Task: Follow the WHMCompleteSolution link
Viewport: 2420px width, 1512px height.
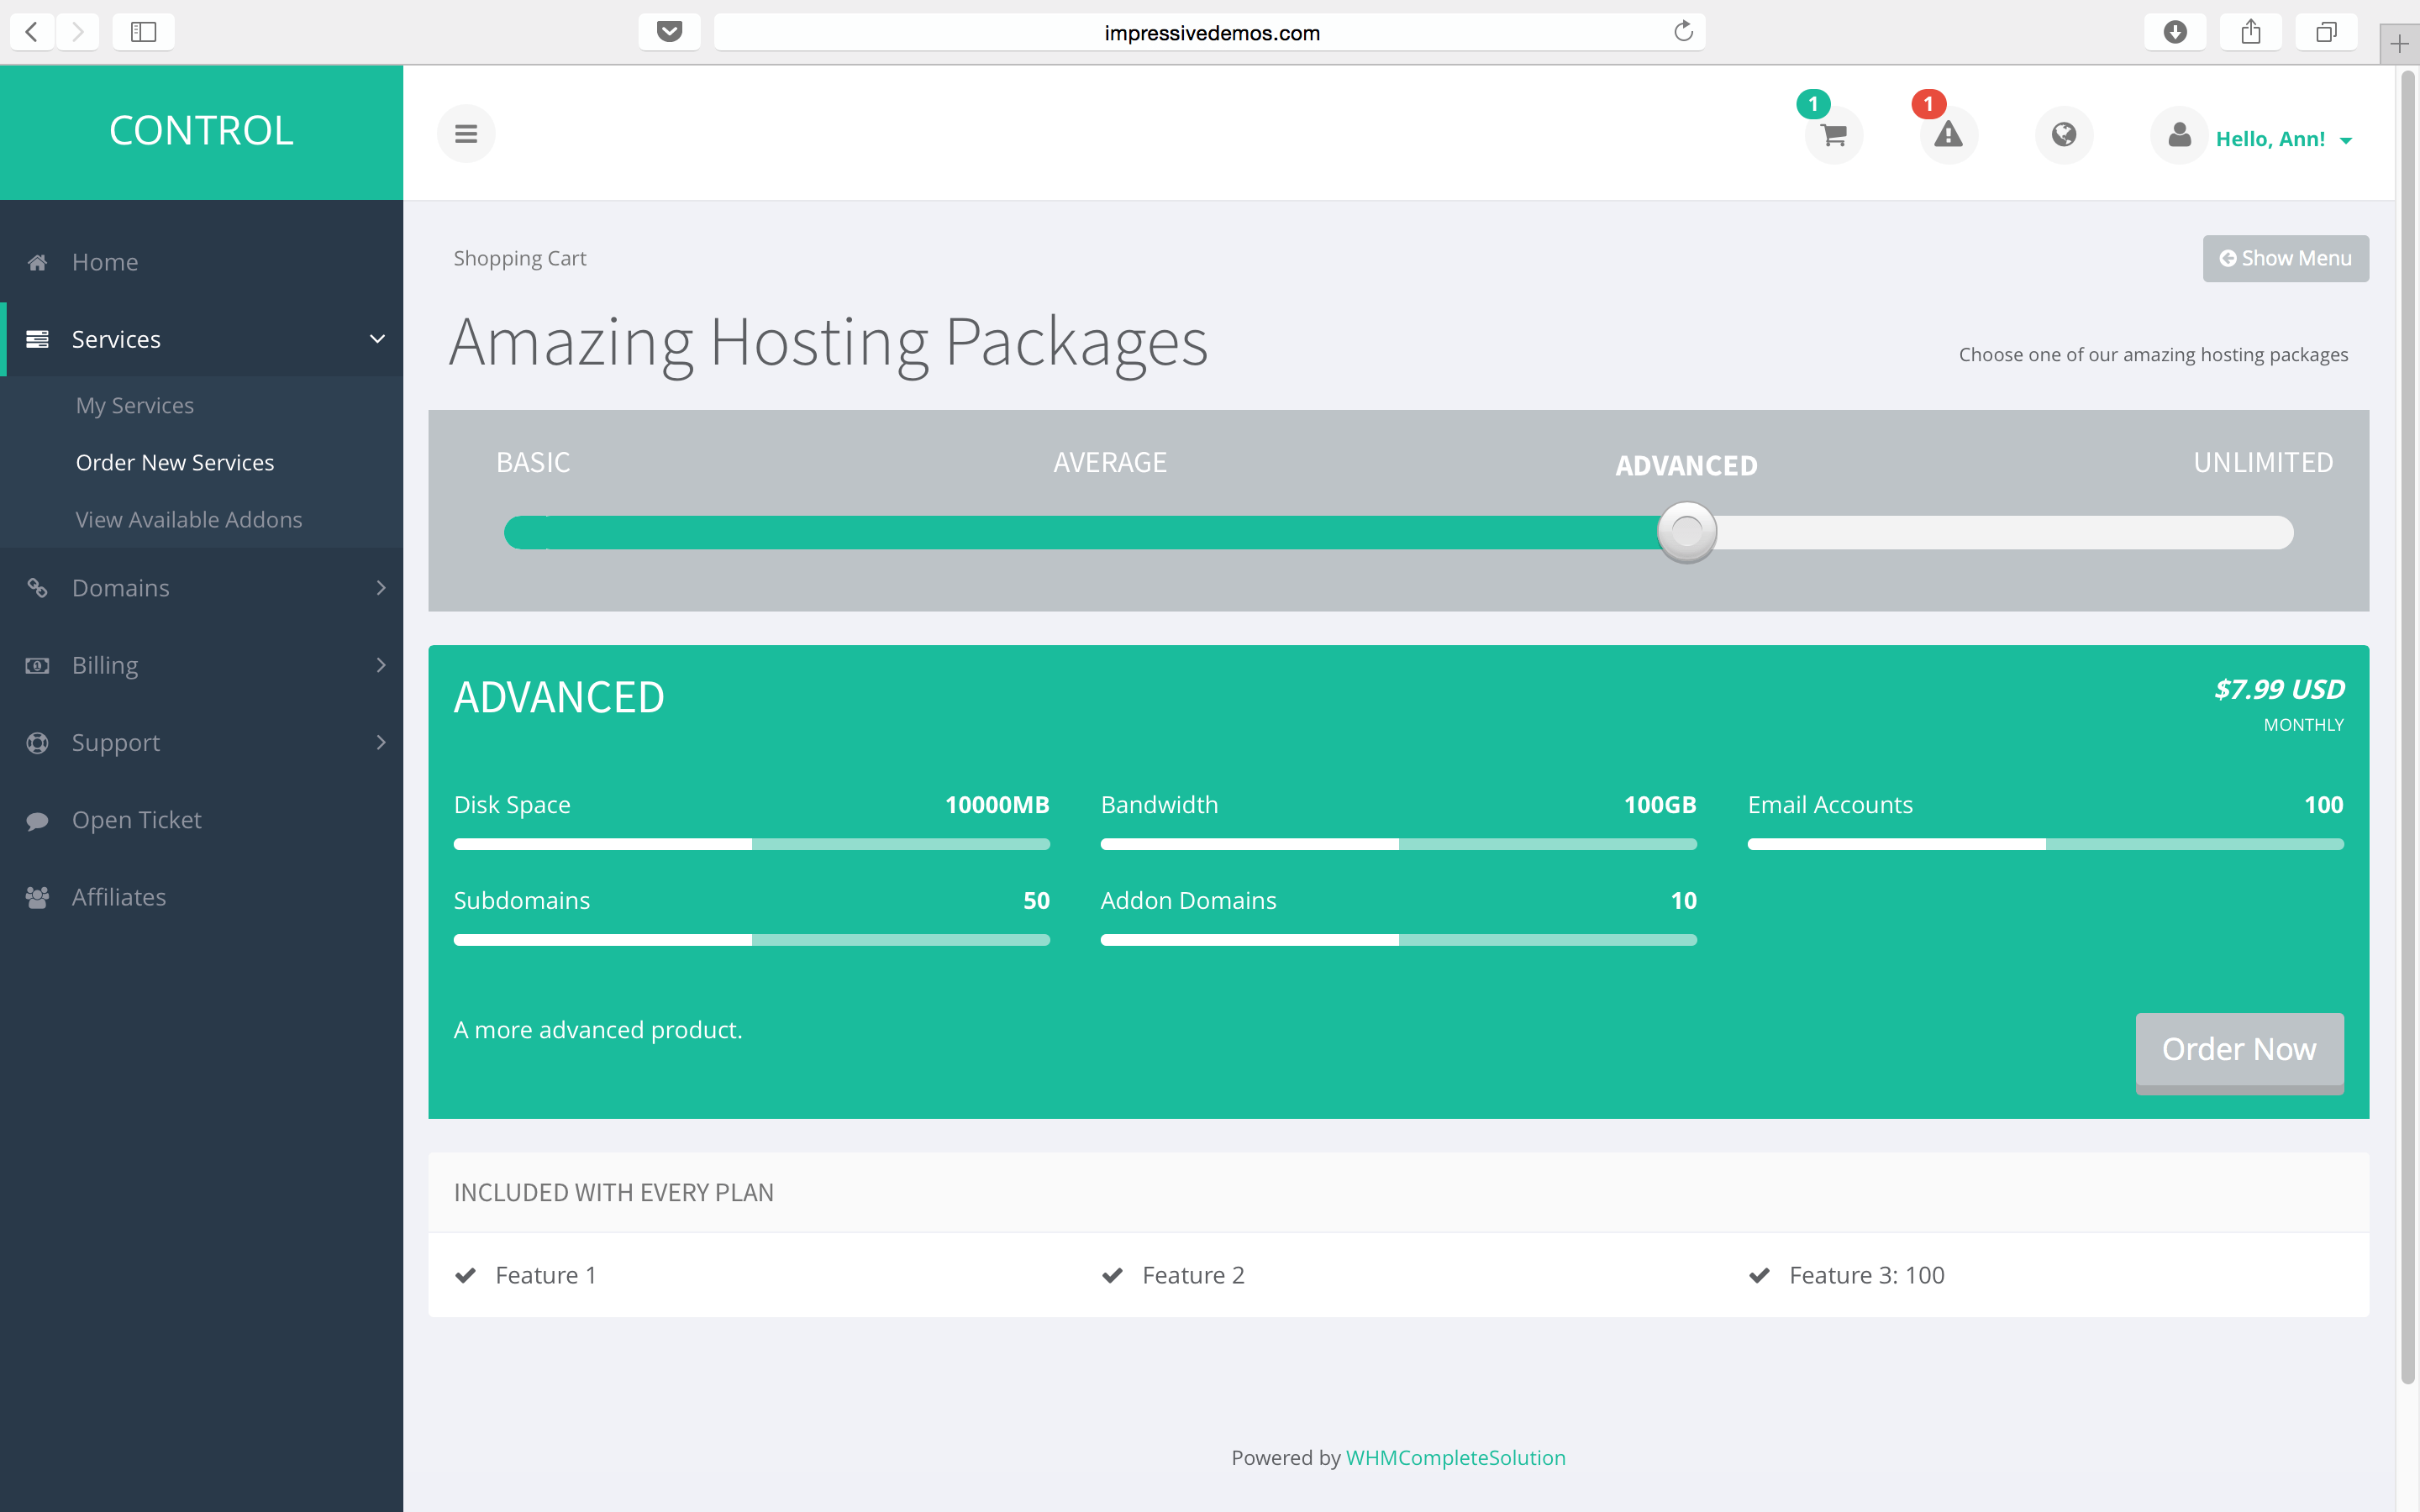Action: click(1455, 1458)
